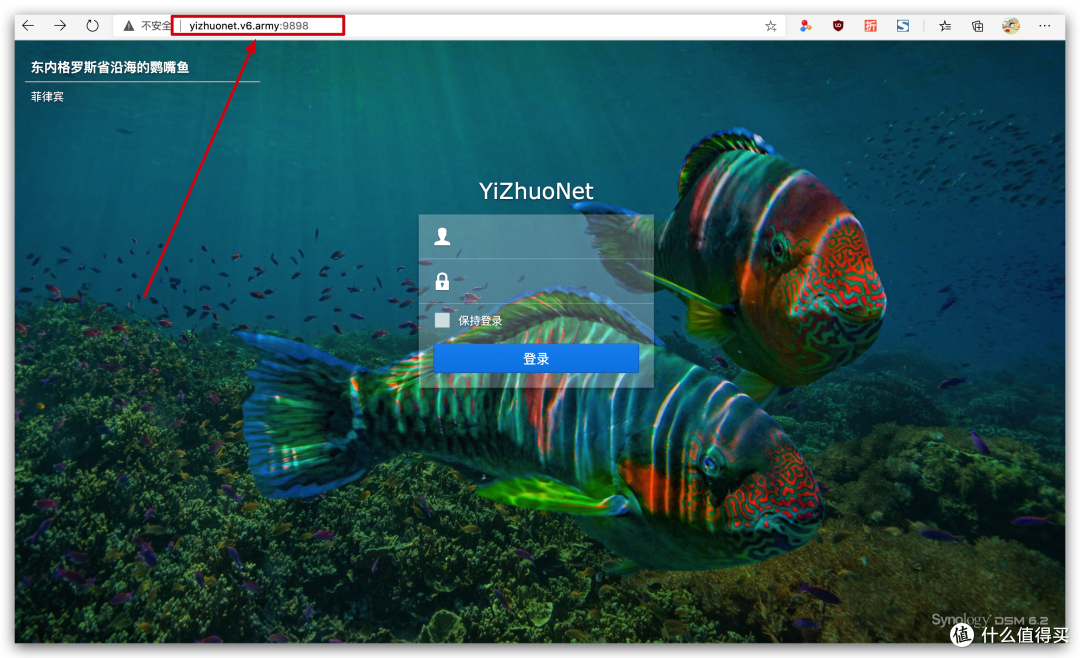The height and width of the screenshot is (658, 1080).
Task: Open the collections icon
Action: [x=977, y=26]
